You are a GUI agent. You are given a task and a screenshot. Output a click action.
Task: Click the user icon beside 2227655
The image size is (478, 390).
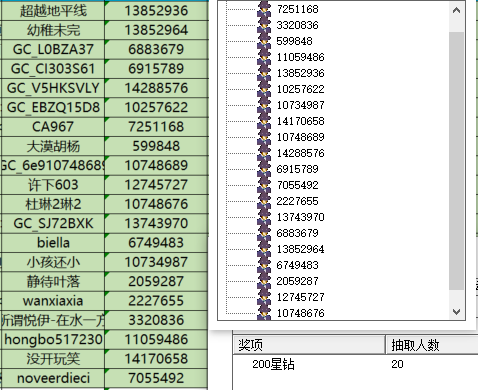click(x=264, y=201)
